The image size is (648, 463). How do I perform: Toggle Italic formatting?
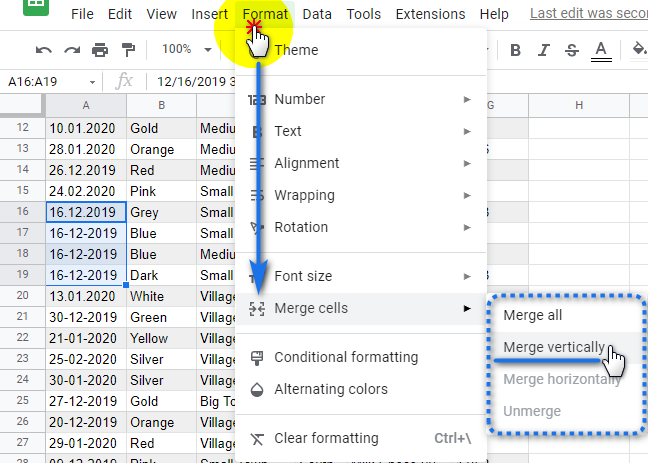coord(543,50)
